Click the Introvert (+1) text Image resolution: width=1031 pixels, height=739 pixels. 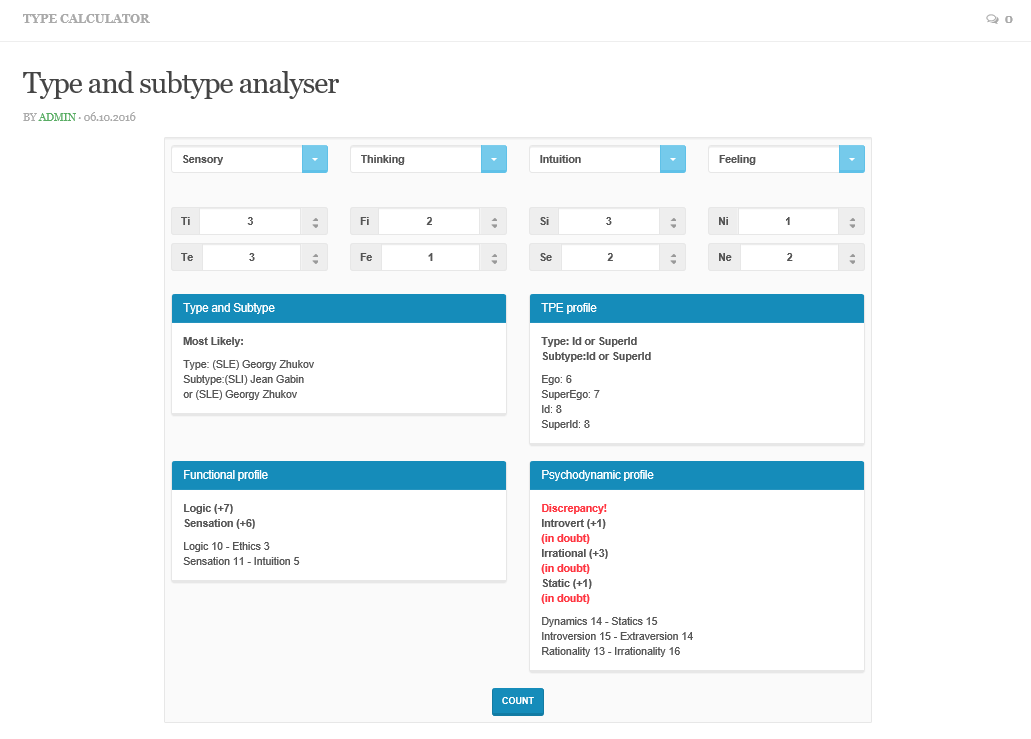click(x=573, y=523)
